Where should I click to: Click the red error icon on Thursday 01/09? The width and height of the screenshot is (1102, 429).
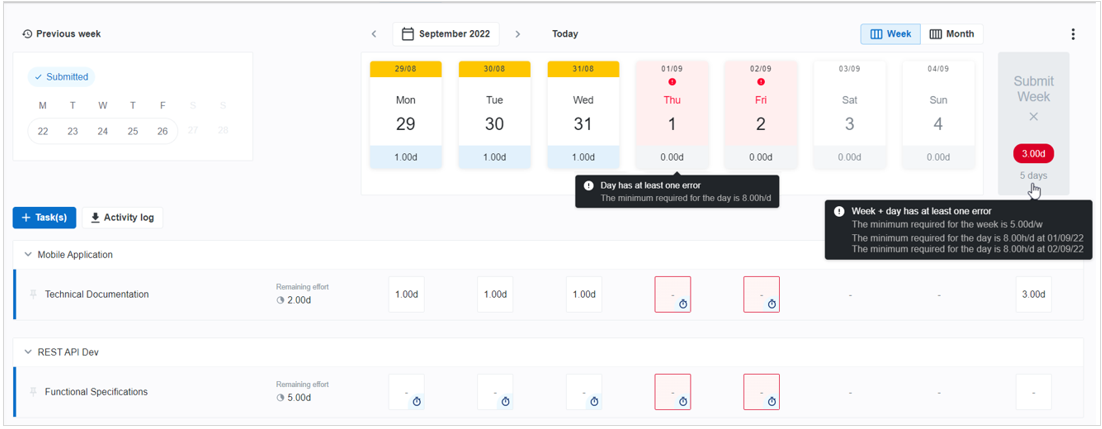point(672,82)
